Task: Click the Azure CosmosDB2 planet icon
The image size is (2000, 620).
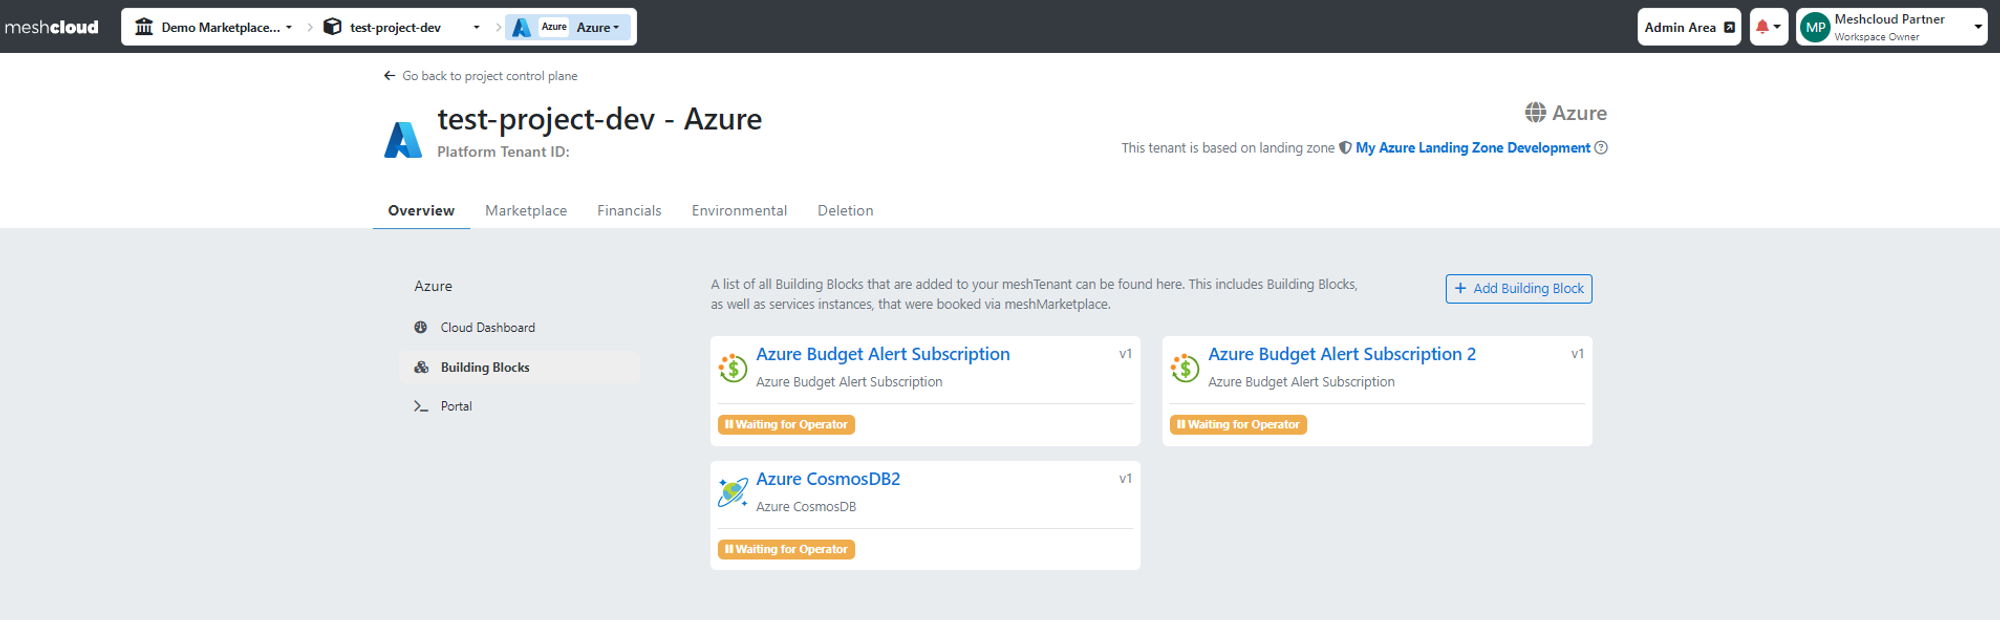Action: [733, 492]
